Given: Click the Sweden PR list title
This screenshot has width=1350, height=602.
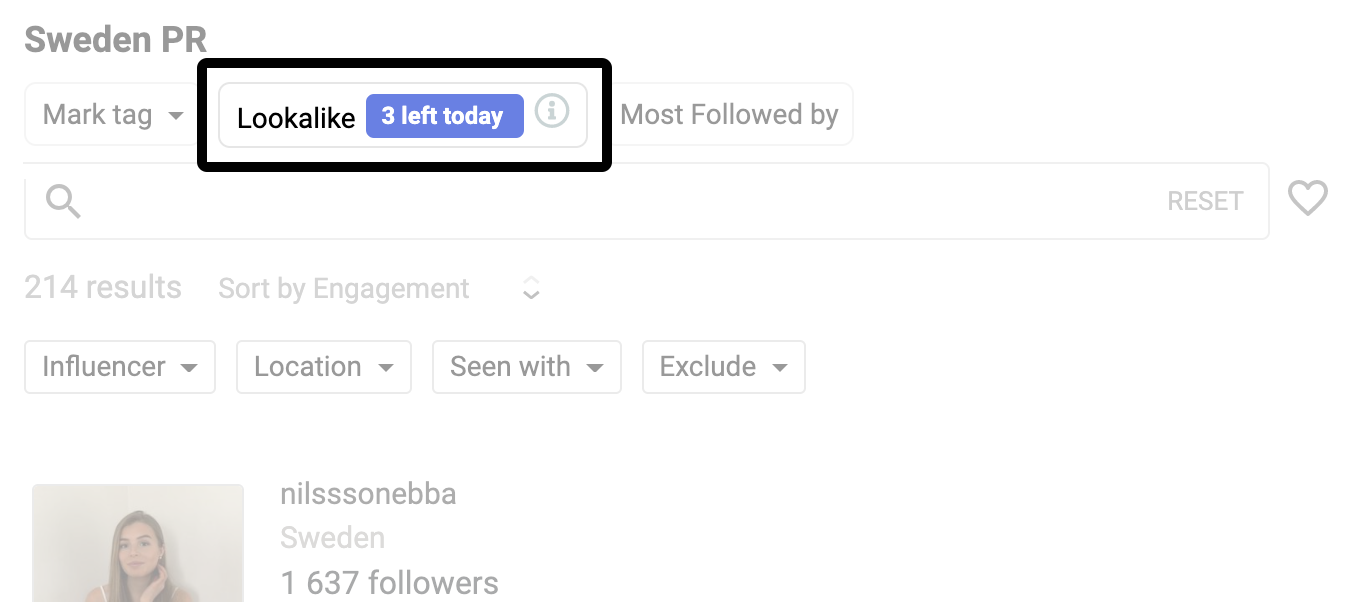Looking at the screenshot, I should (x=116, y=40).
